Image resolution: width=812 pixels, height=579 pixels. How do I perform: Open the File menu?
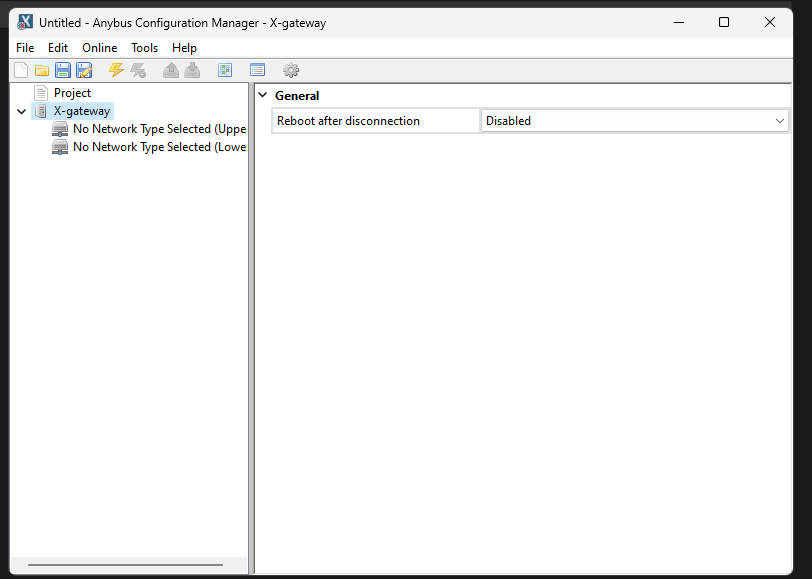pos(25,48)
